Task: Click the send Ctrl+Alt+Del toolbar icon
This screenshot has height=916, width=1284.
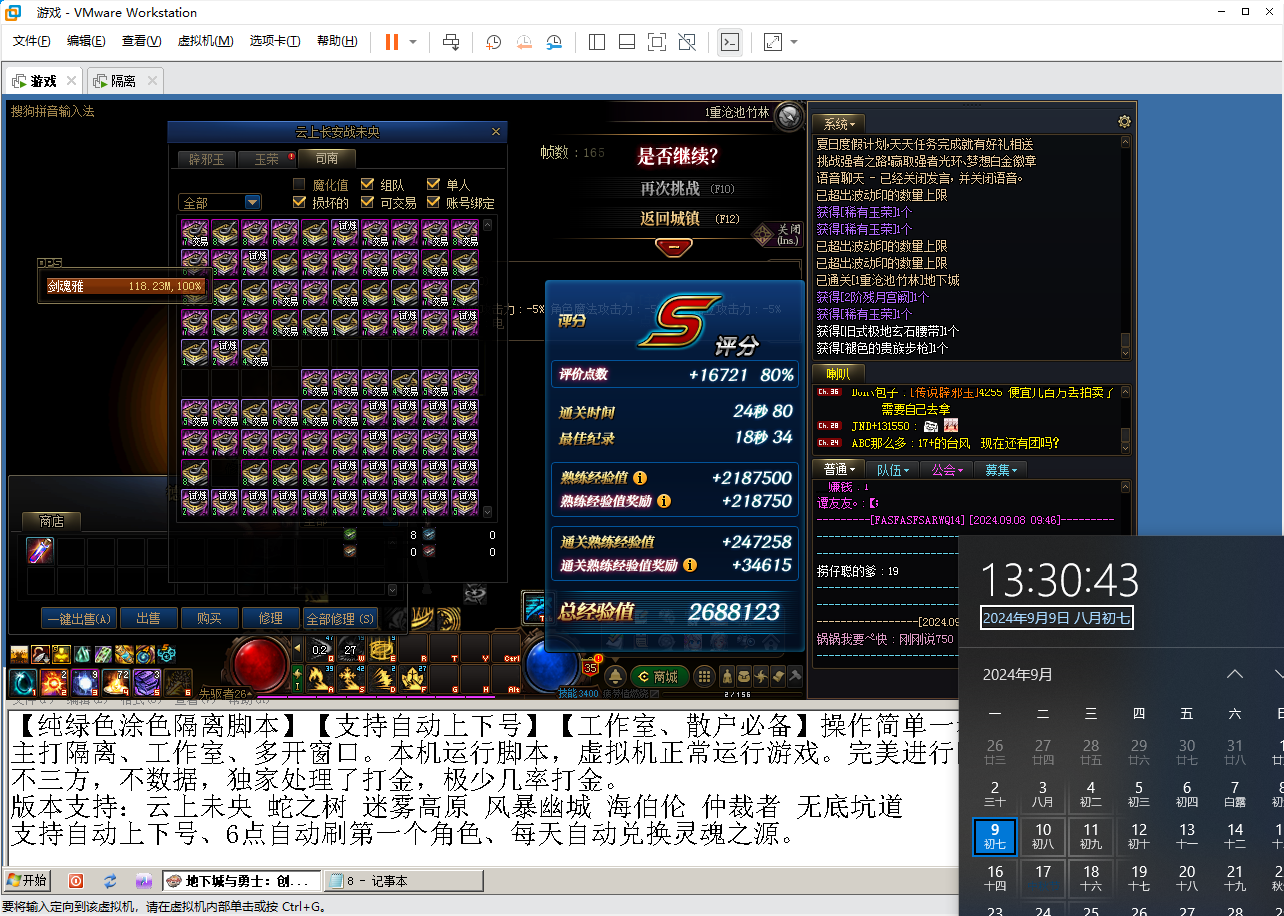Action: coord(451,42)
